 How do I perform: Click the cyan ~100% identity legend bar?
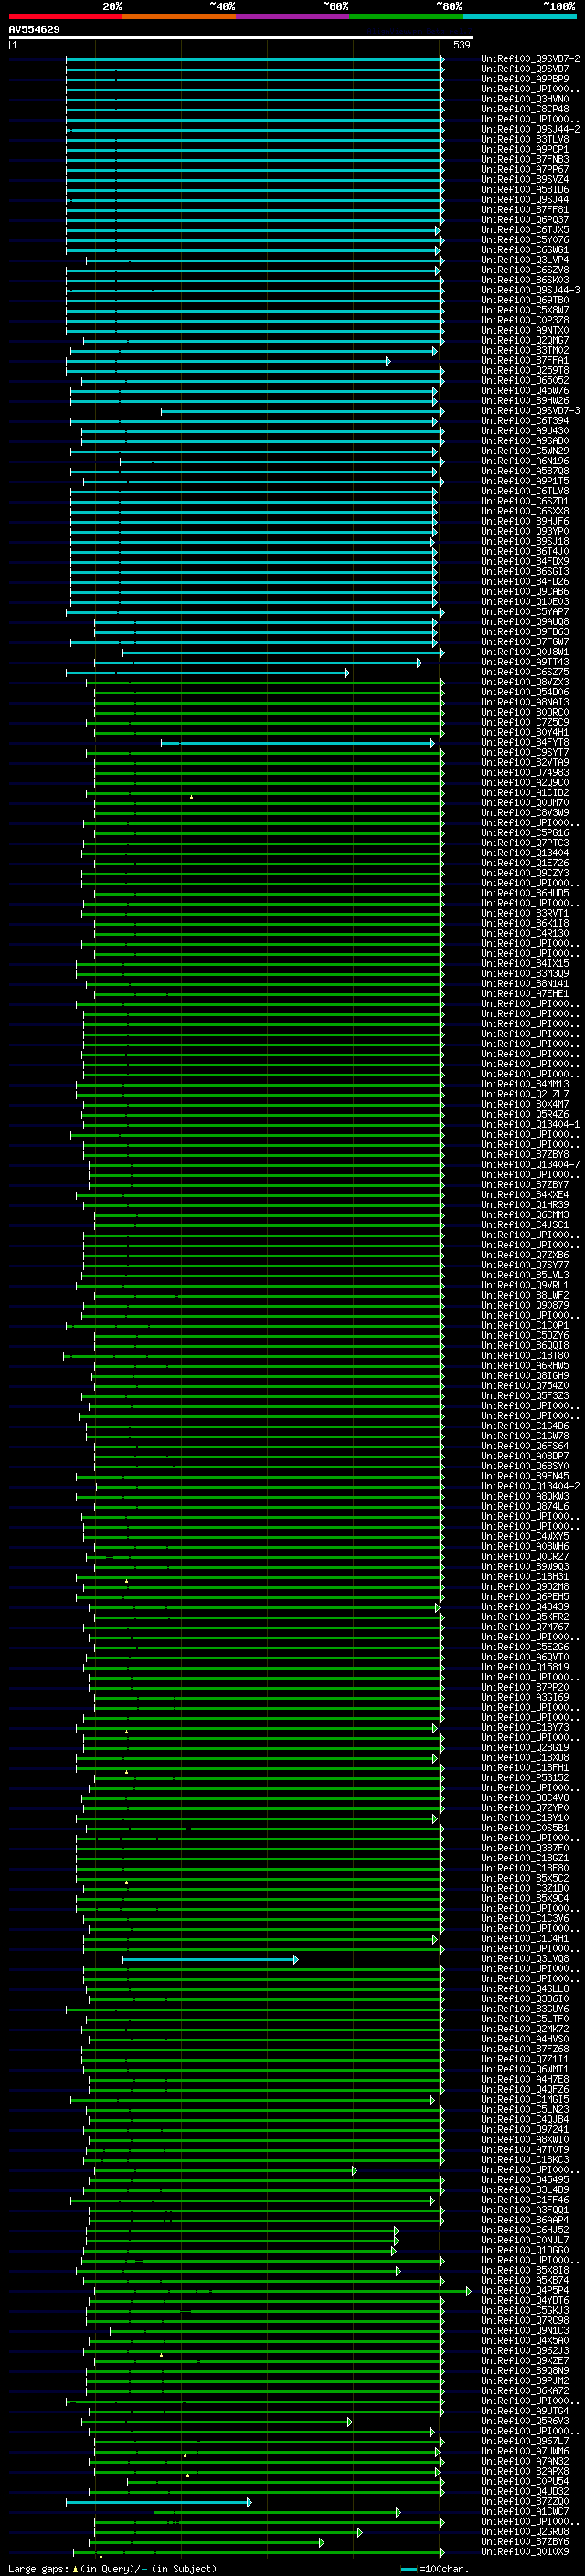point(519,16)
